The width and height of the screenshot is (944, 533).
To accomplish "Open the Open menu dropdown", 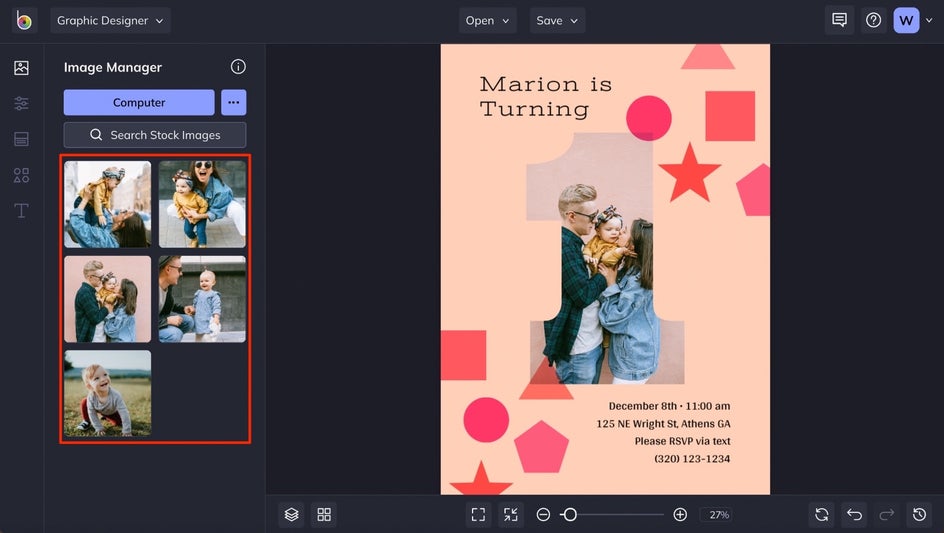I will 487,20.
